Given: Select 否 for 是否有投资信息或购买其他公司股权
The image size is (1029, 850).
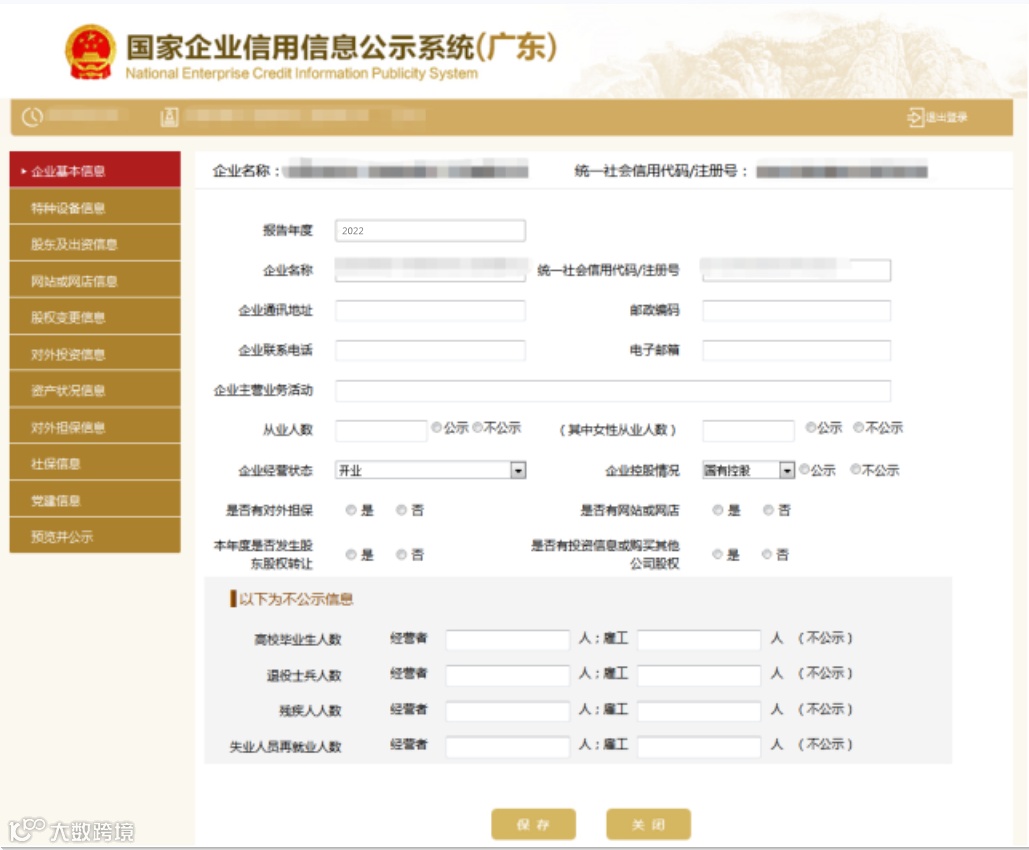Looking at the screenshot, I should point(766,555).
